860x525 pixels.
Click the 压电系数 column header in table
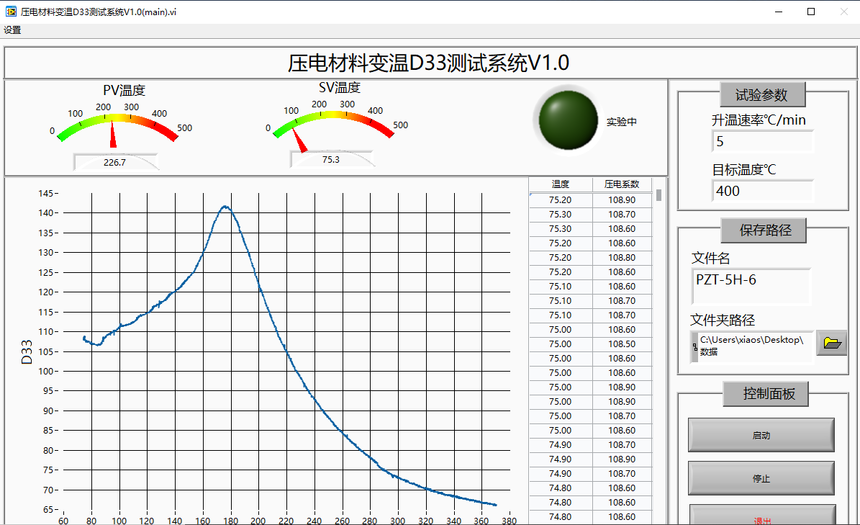(x=621, y=184)
